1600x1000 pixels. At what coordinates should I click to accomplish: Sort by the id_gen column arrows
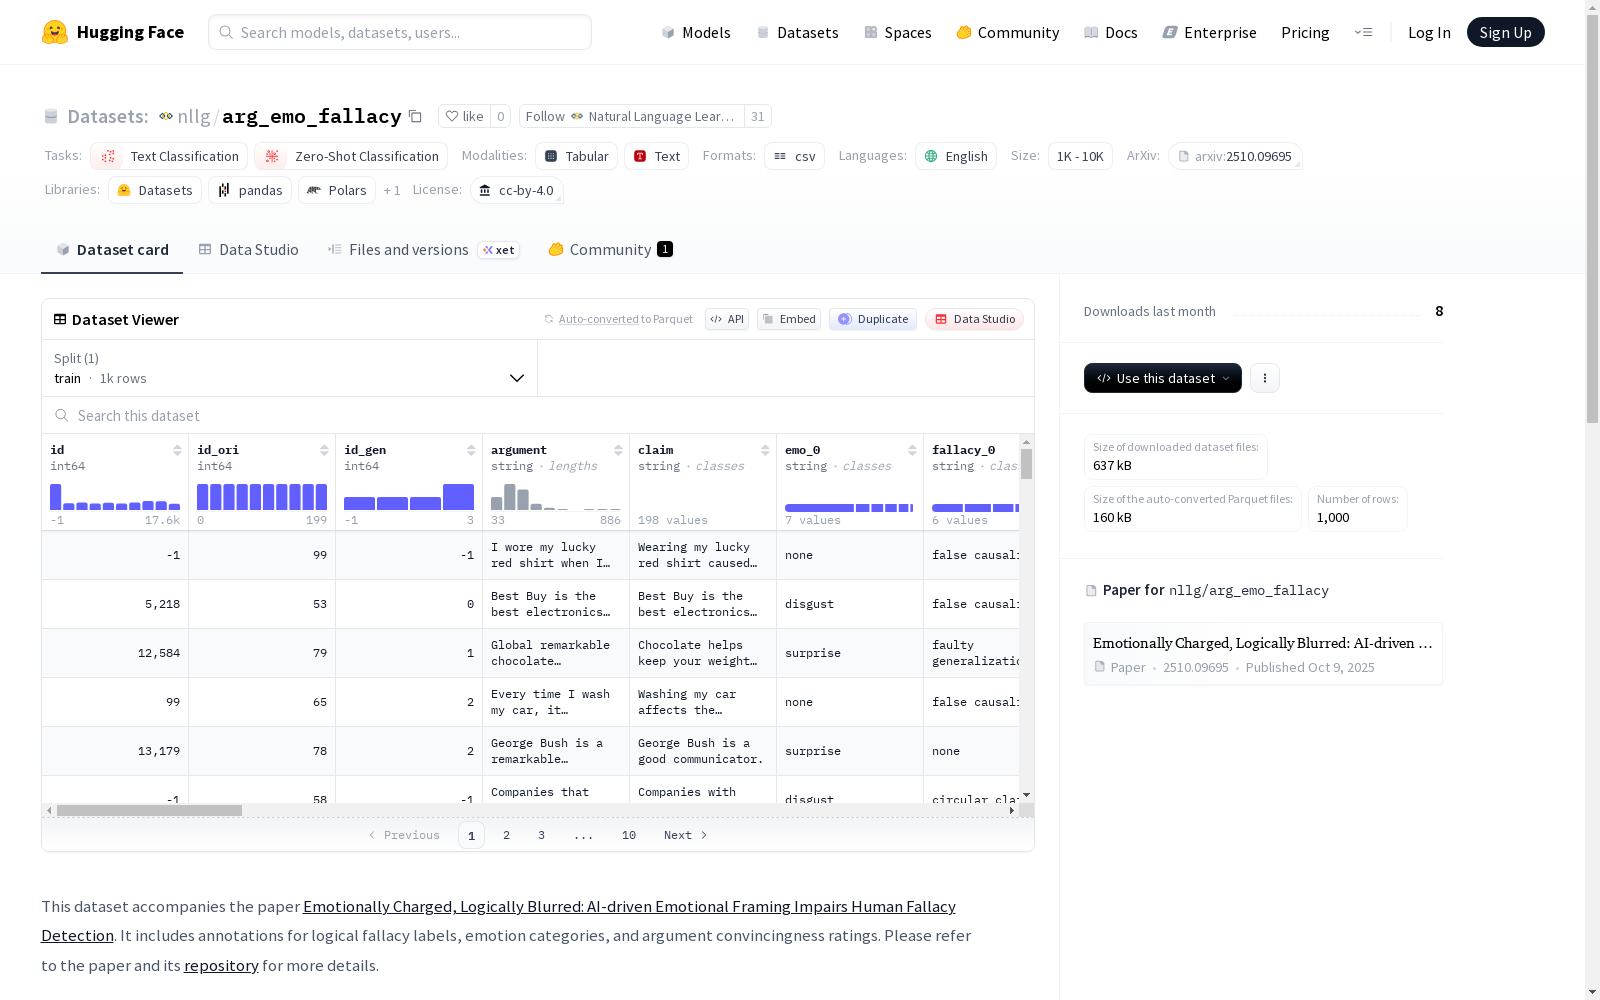coord(471,450)
